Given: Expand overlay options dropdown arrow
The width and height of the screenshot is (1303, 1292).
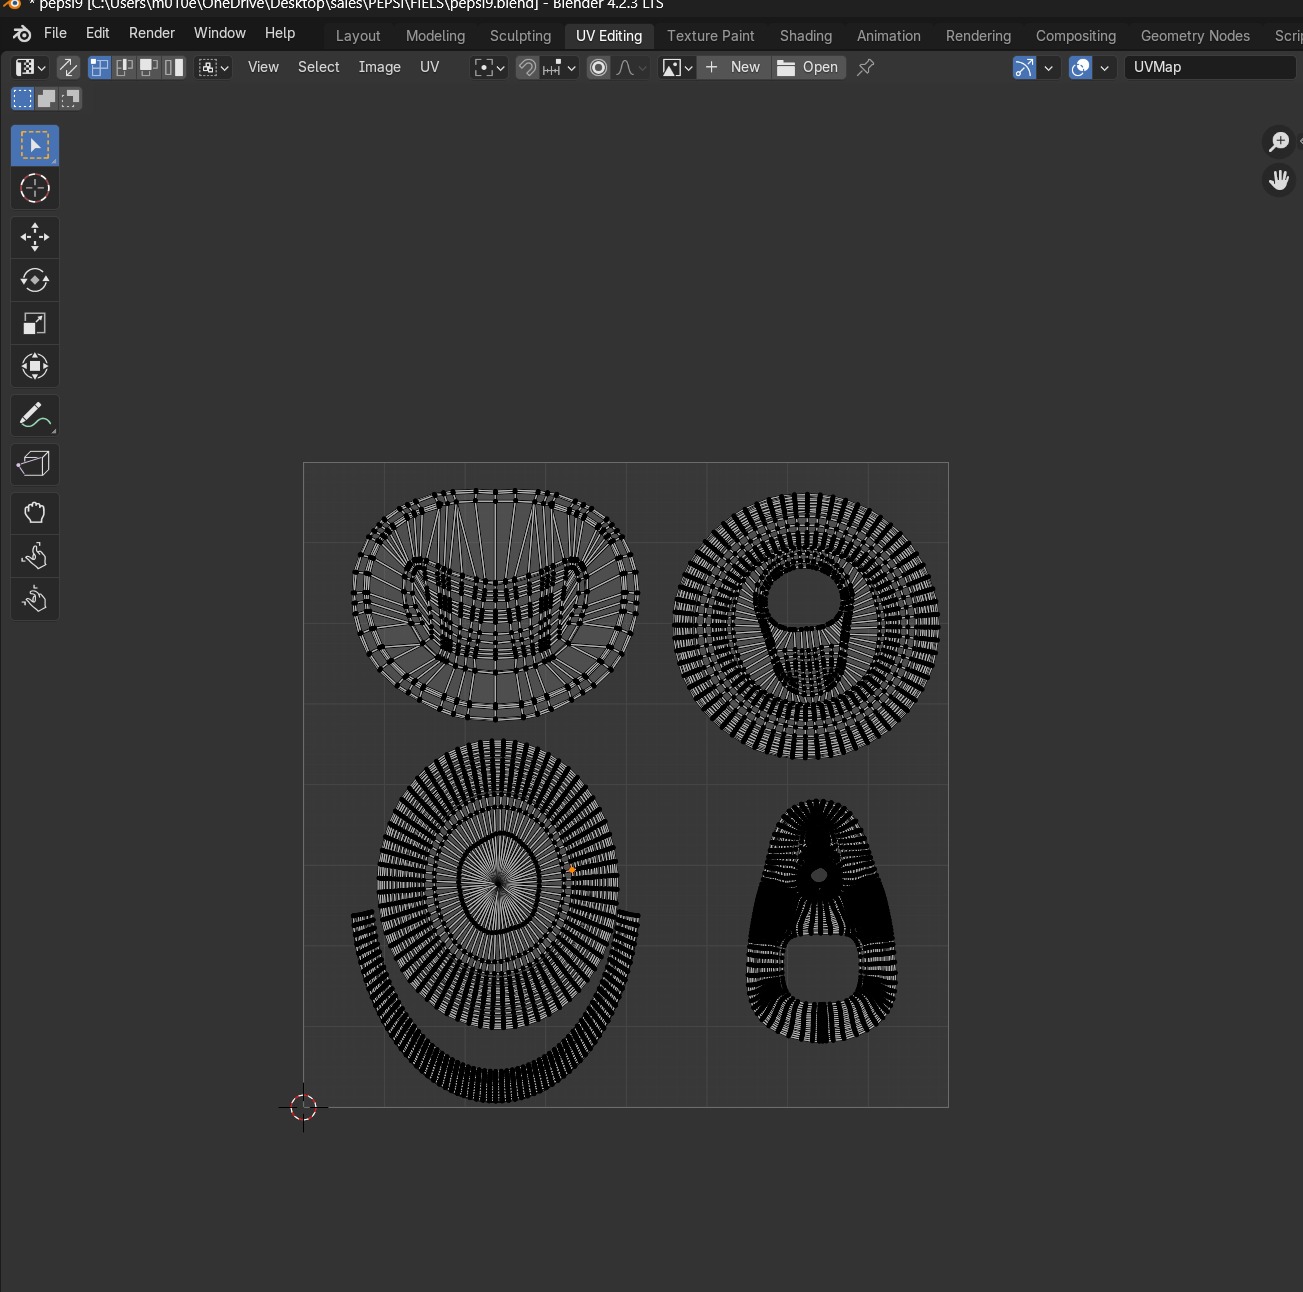Looking at the screenshot, I should pos(1104,67).
